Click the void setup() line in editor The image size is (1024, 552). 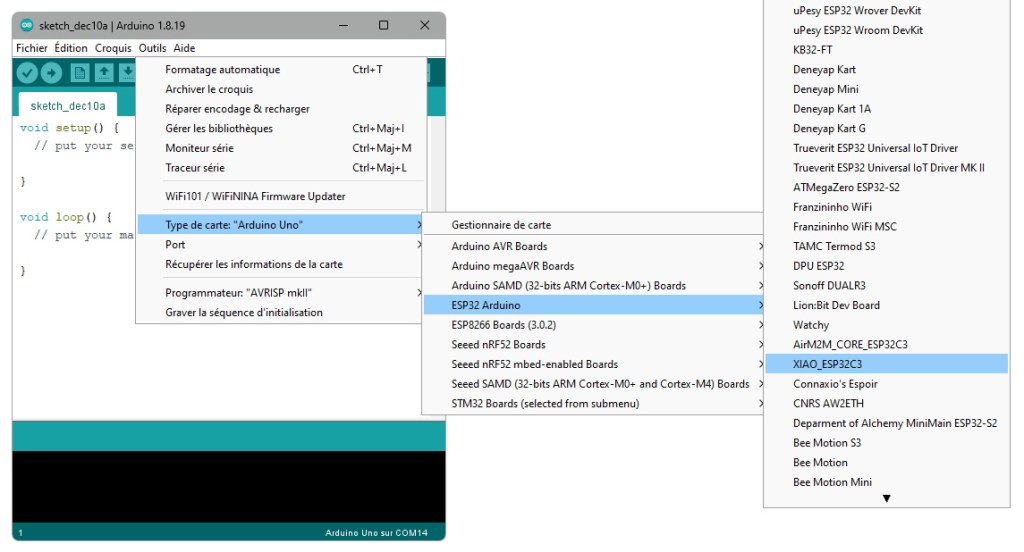pos(69,129)
